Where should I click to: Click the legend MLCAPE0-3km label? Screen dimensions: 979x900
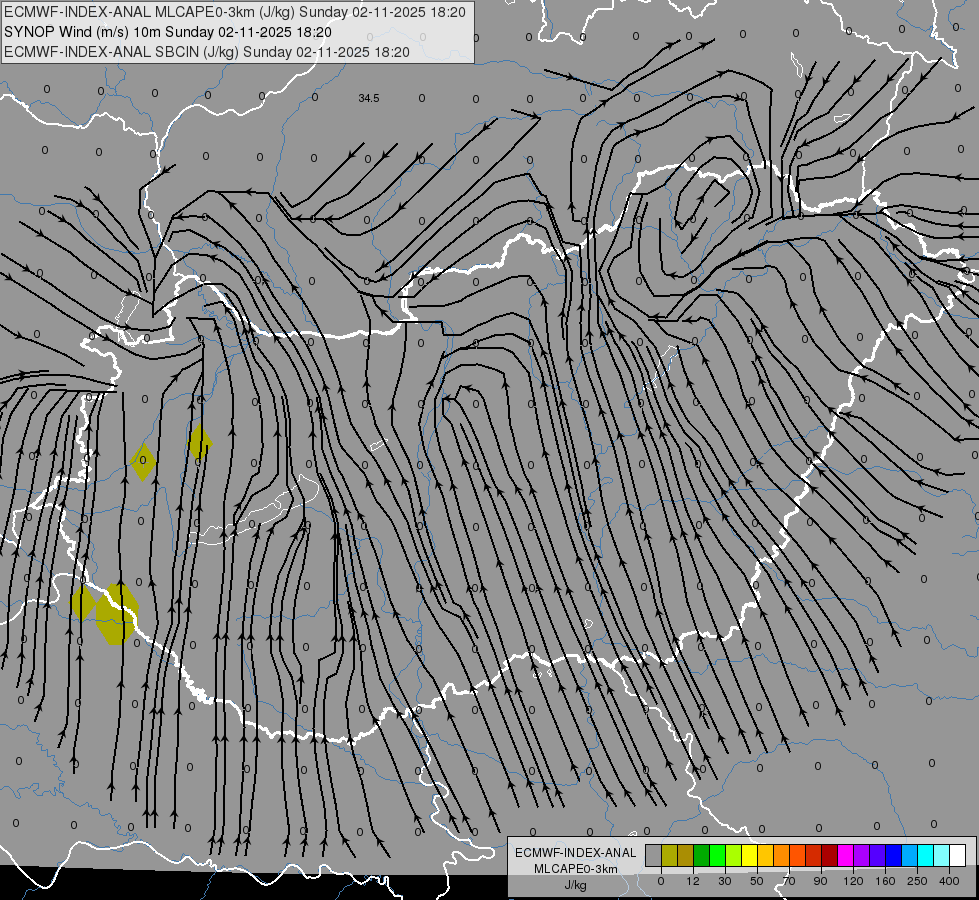575,869
